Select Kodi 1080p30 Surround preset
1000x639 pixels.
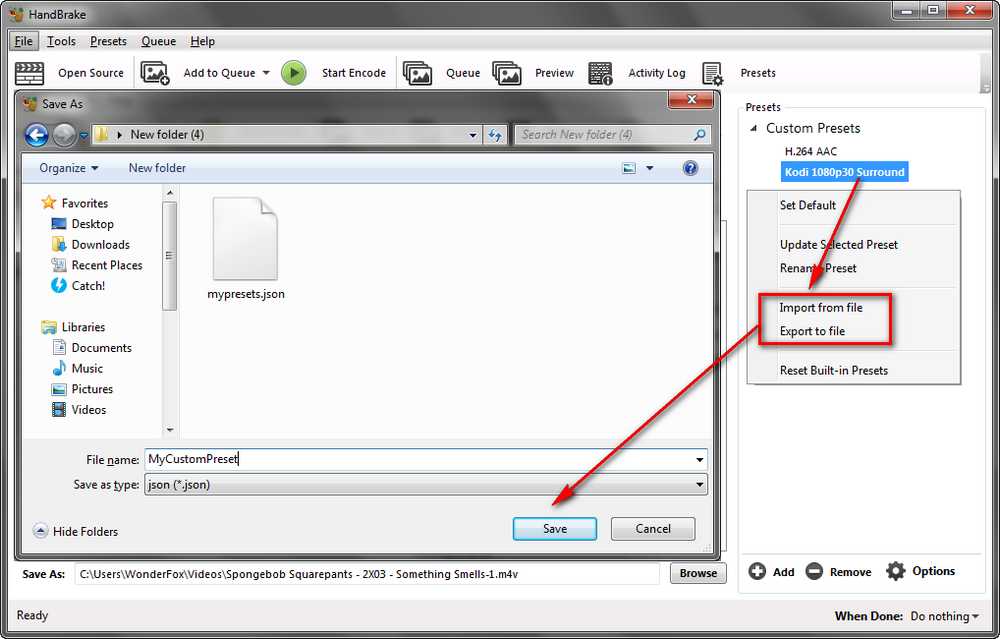(844, 172)
